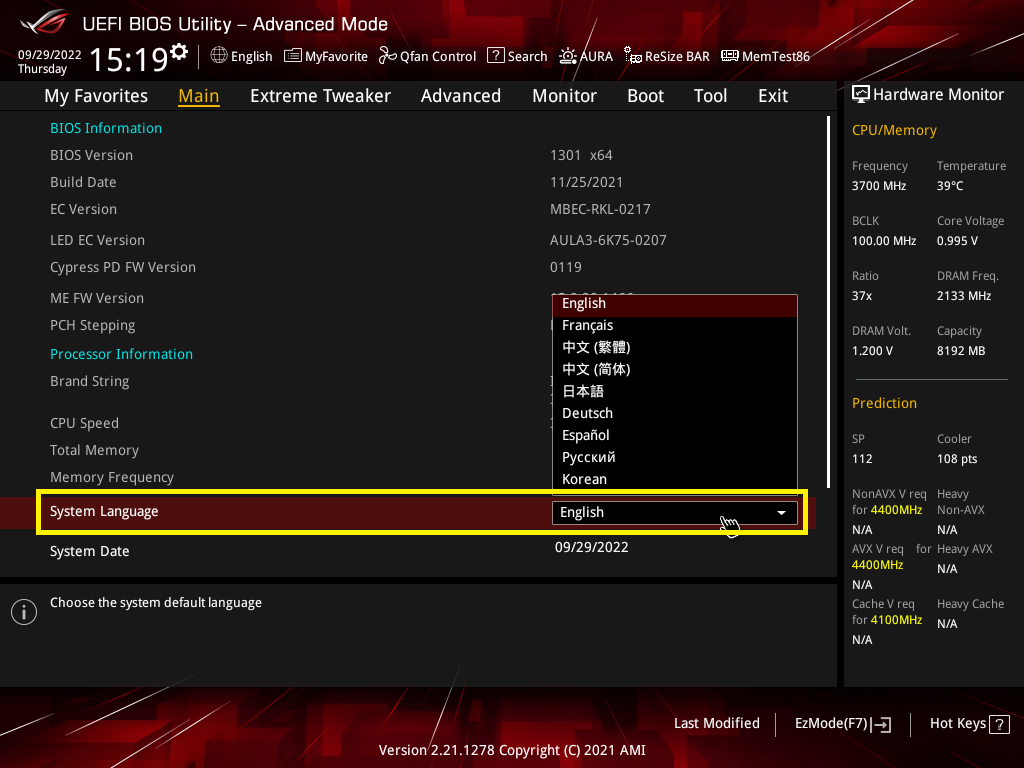Open Qfan Control fan icon
The image size is (1024, 768).
[x=387, y=56]
